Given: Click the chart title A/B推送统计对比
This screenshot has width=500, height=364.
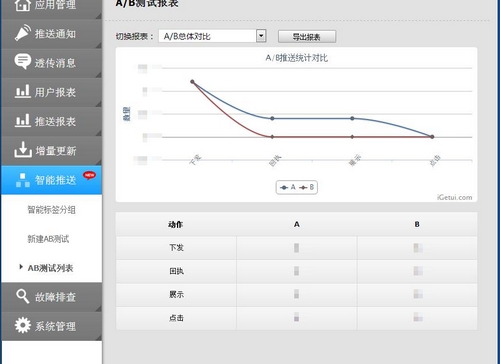Looking at the screenshot, I should pos(296,58).
